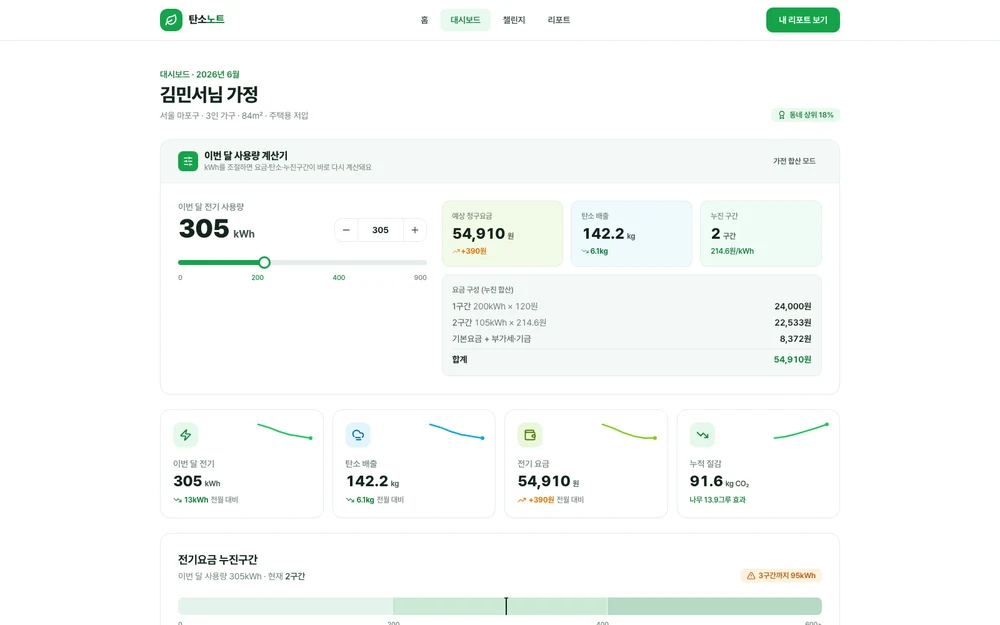
Task: Click the 대시보드 · 2026년 6월 breadcrumb text
Action: point(200,75)
